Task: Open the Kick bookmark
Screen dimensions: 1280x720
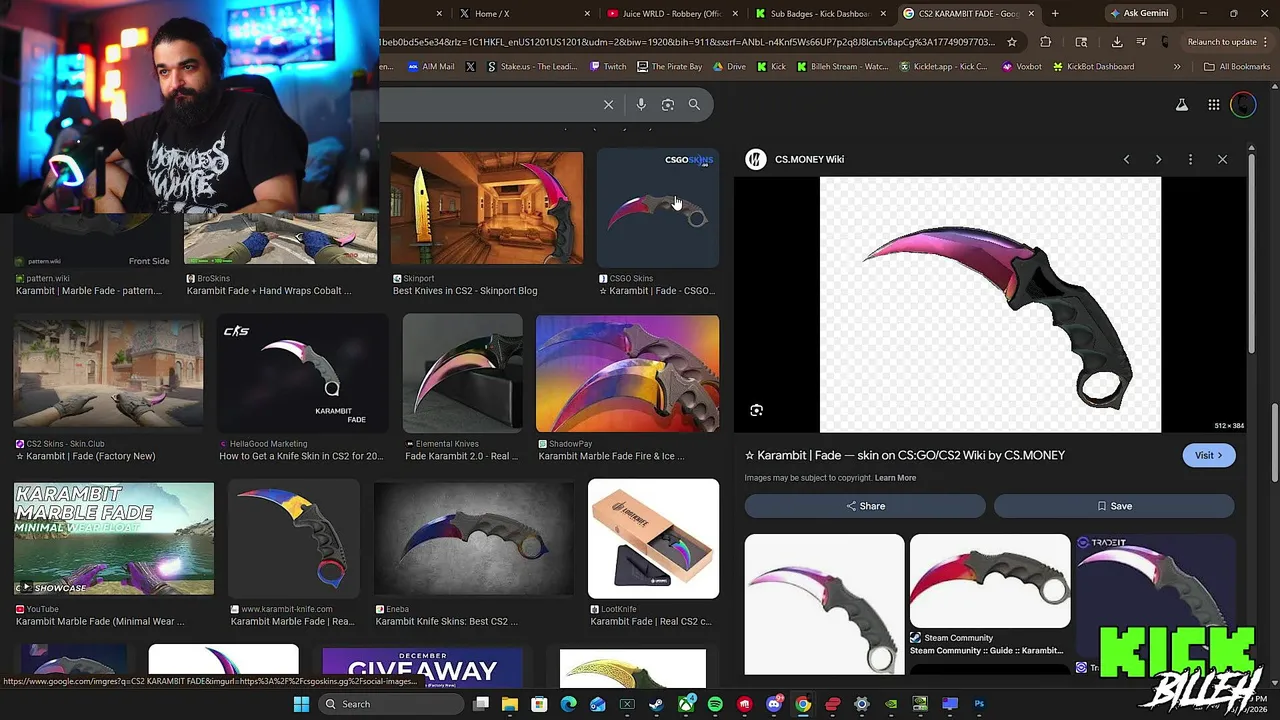Action: 771,67
